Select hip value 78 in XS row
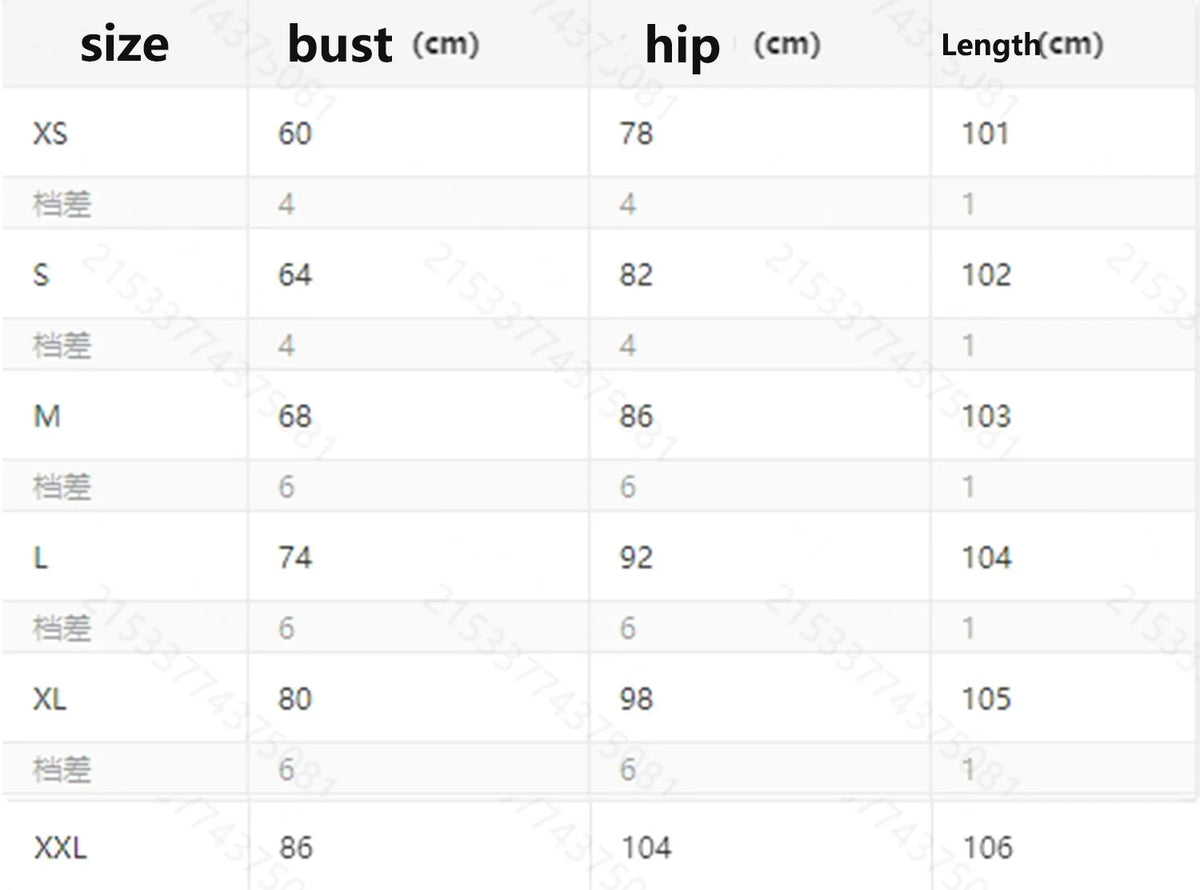 [x=636, y=133]
